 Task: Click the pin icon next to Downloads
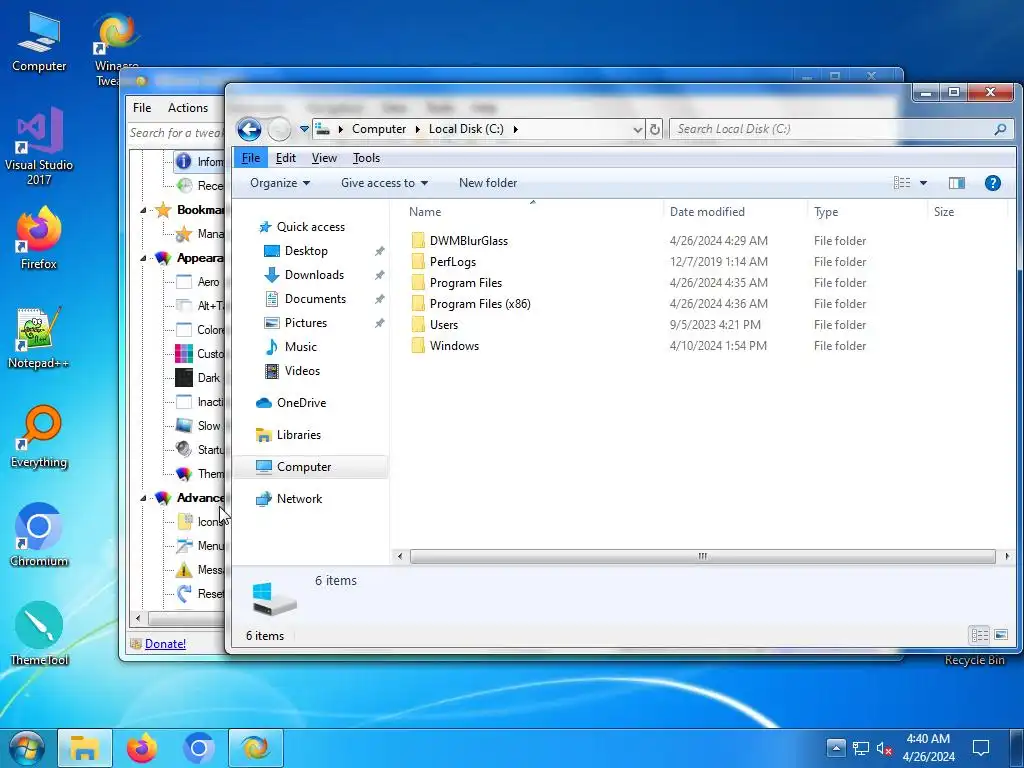[379, 276]
